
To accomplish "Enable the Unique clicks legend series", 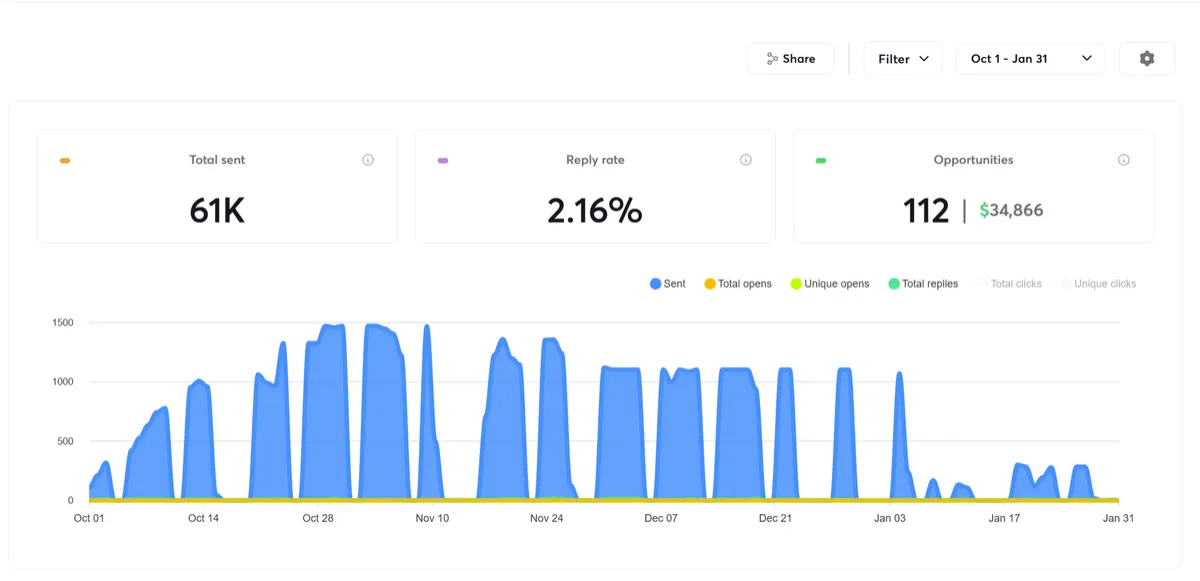I will (x=1098, y=284).
